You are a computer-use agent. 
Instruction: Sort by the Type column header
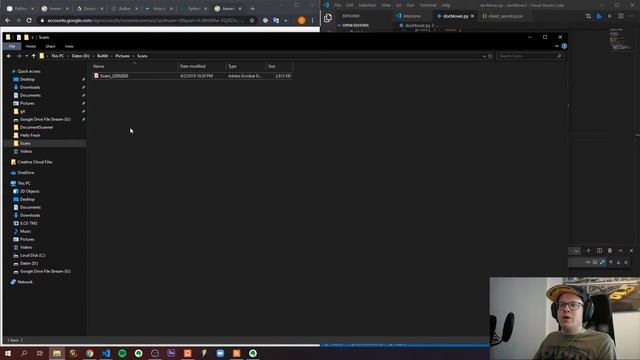[x=246, y=66]
